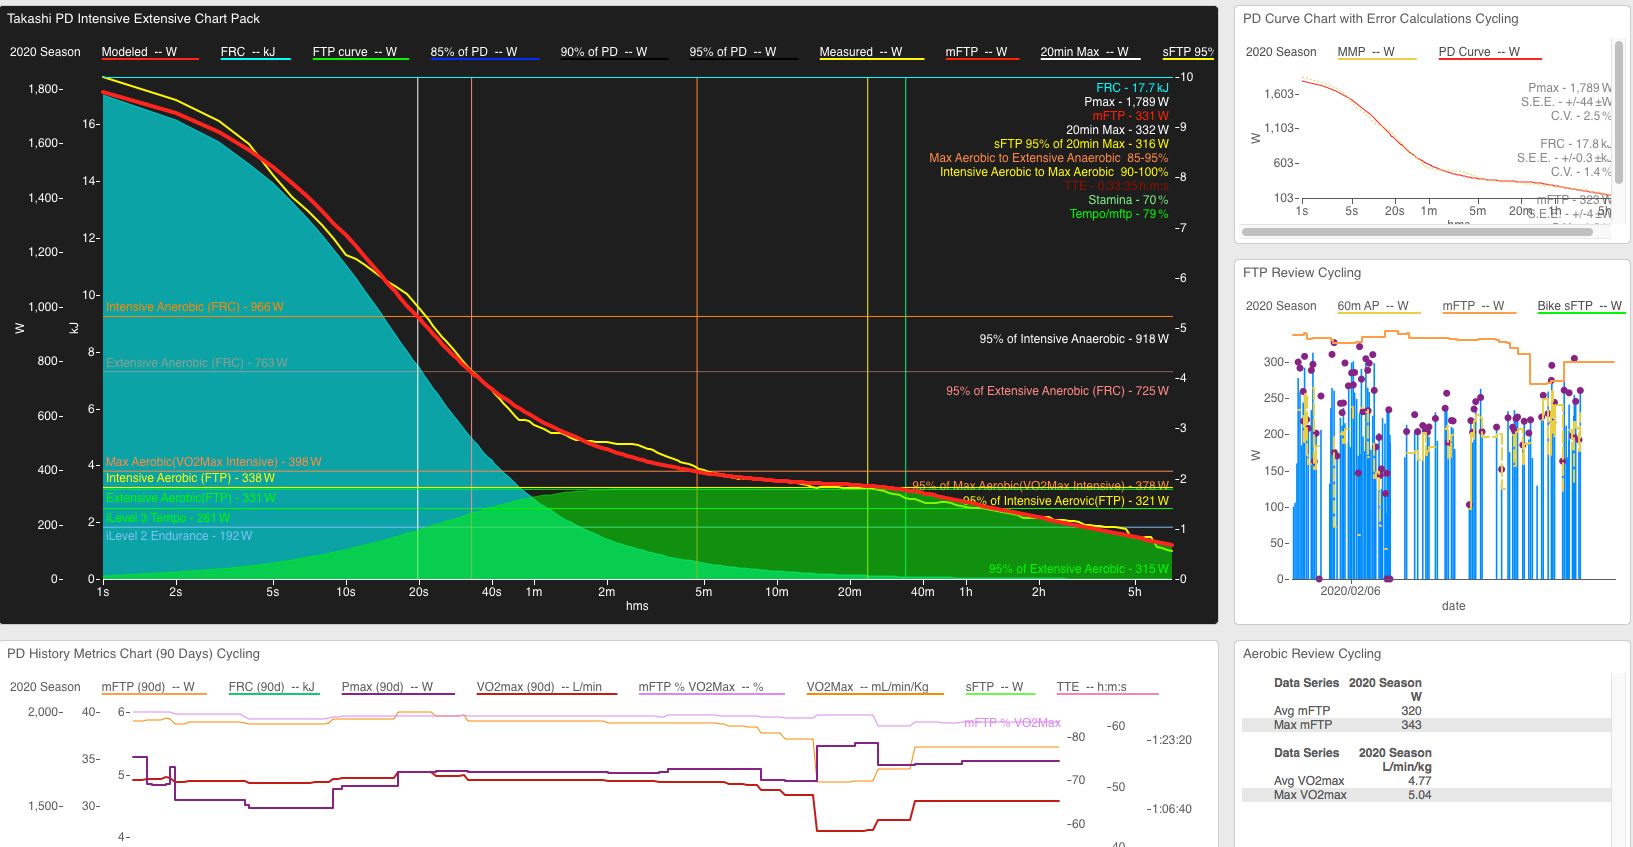Screen dimensions: 1633x847
Task: Click the 'iLevel 2 Endurance - 192 W' label
Action: coord(179,536)
